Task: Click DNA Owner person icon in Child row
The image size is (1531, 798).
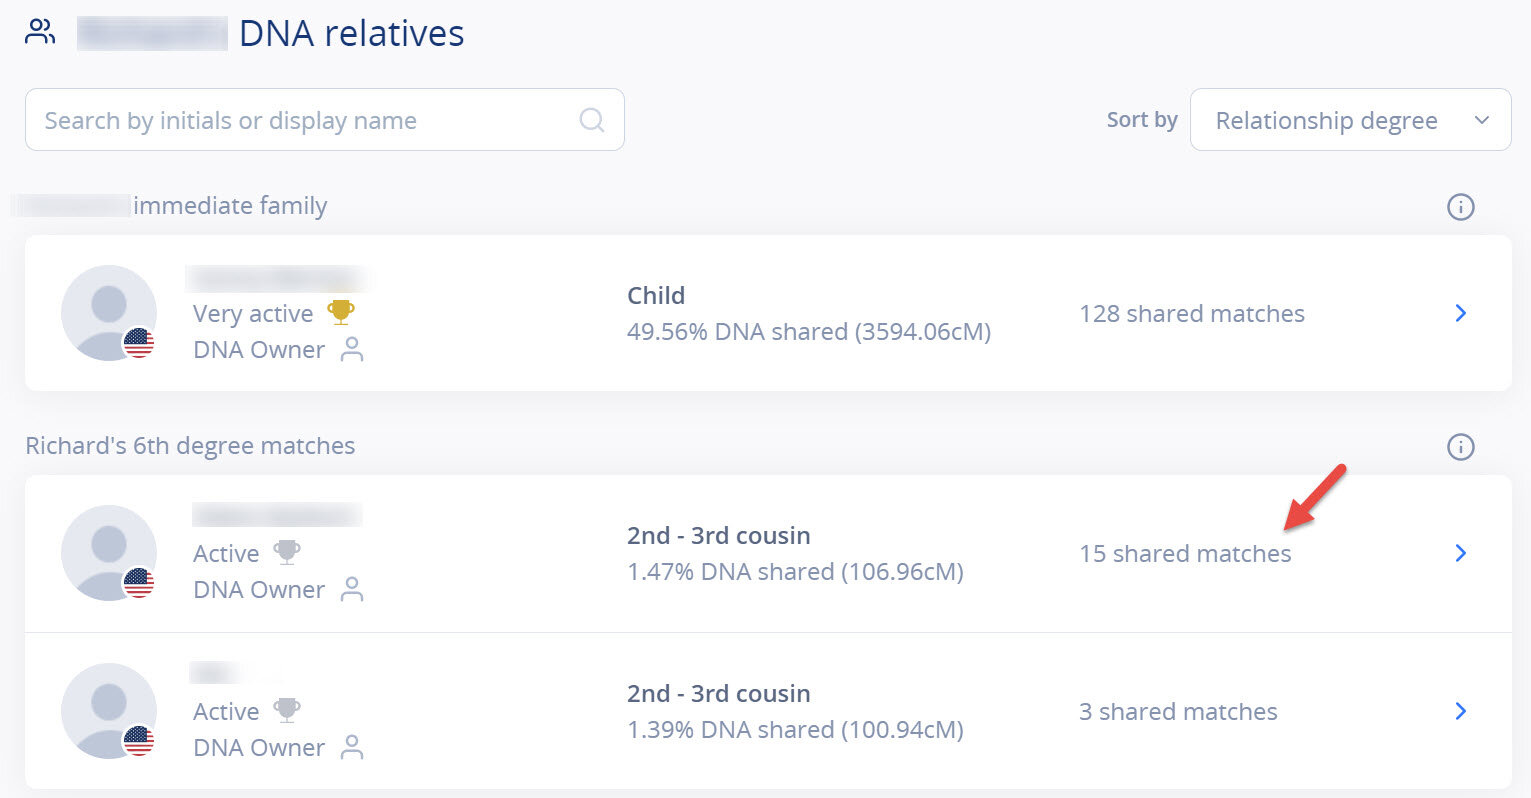Action: (352, 349)
